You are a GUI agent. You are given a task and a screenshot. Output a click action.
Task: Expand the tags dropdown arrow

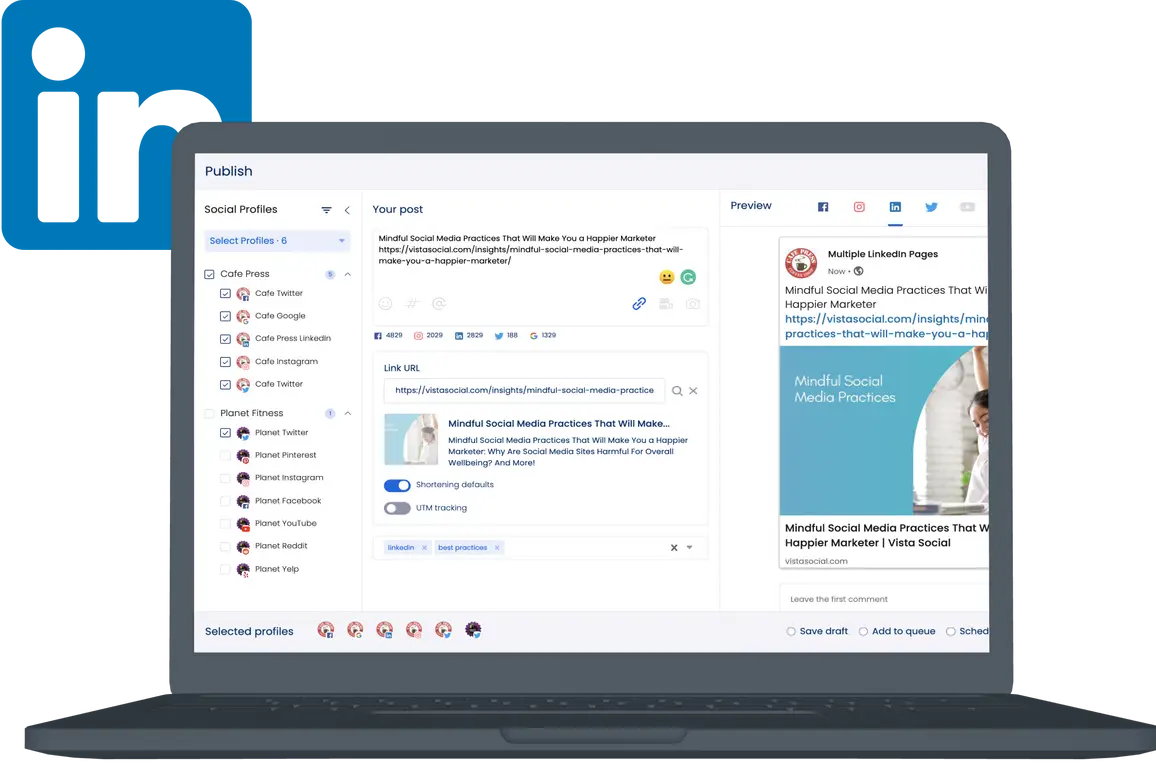point(690,548)
